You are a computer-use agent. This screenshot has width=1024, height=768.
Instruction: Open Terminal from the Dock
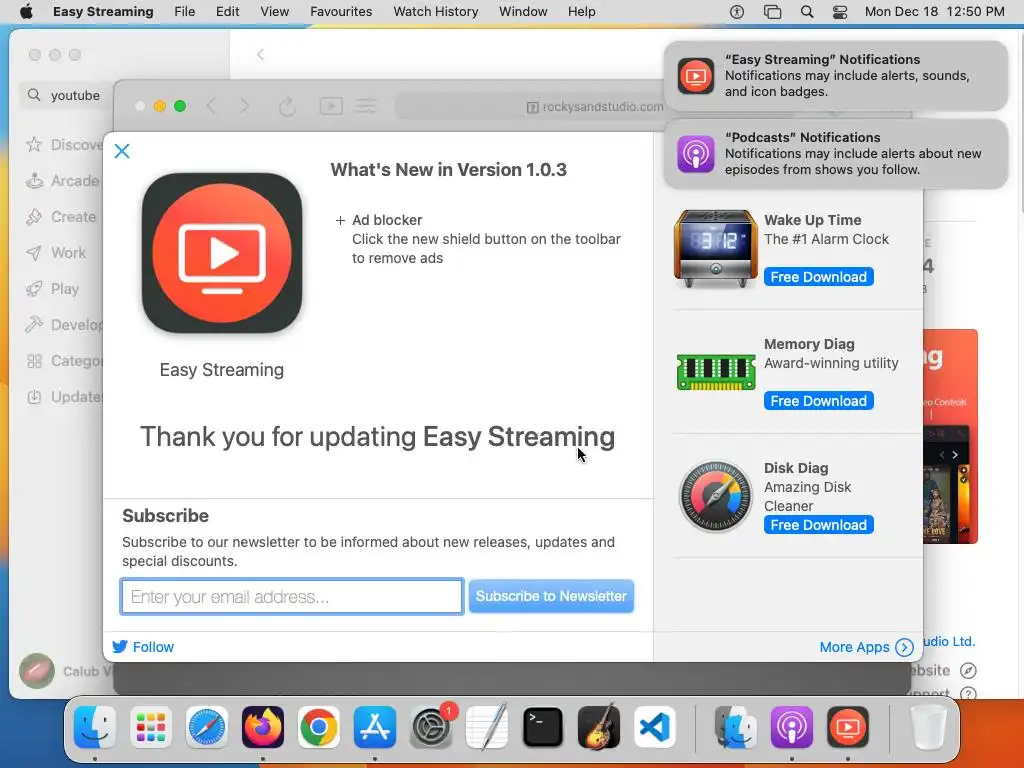543,727
